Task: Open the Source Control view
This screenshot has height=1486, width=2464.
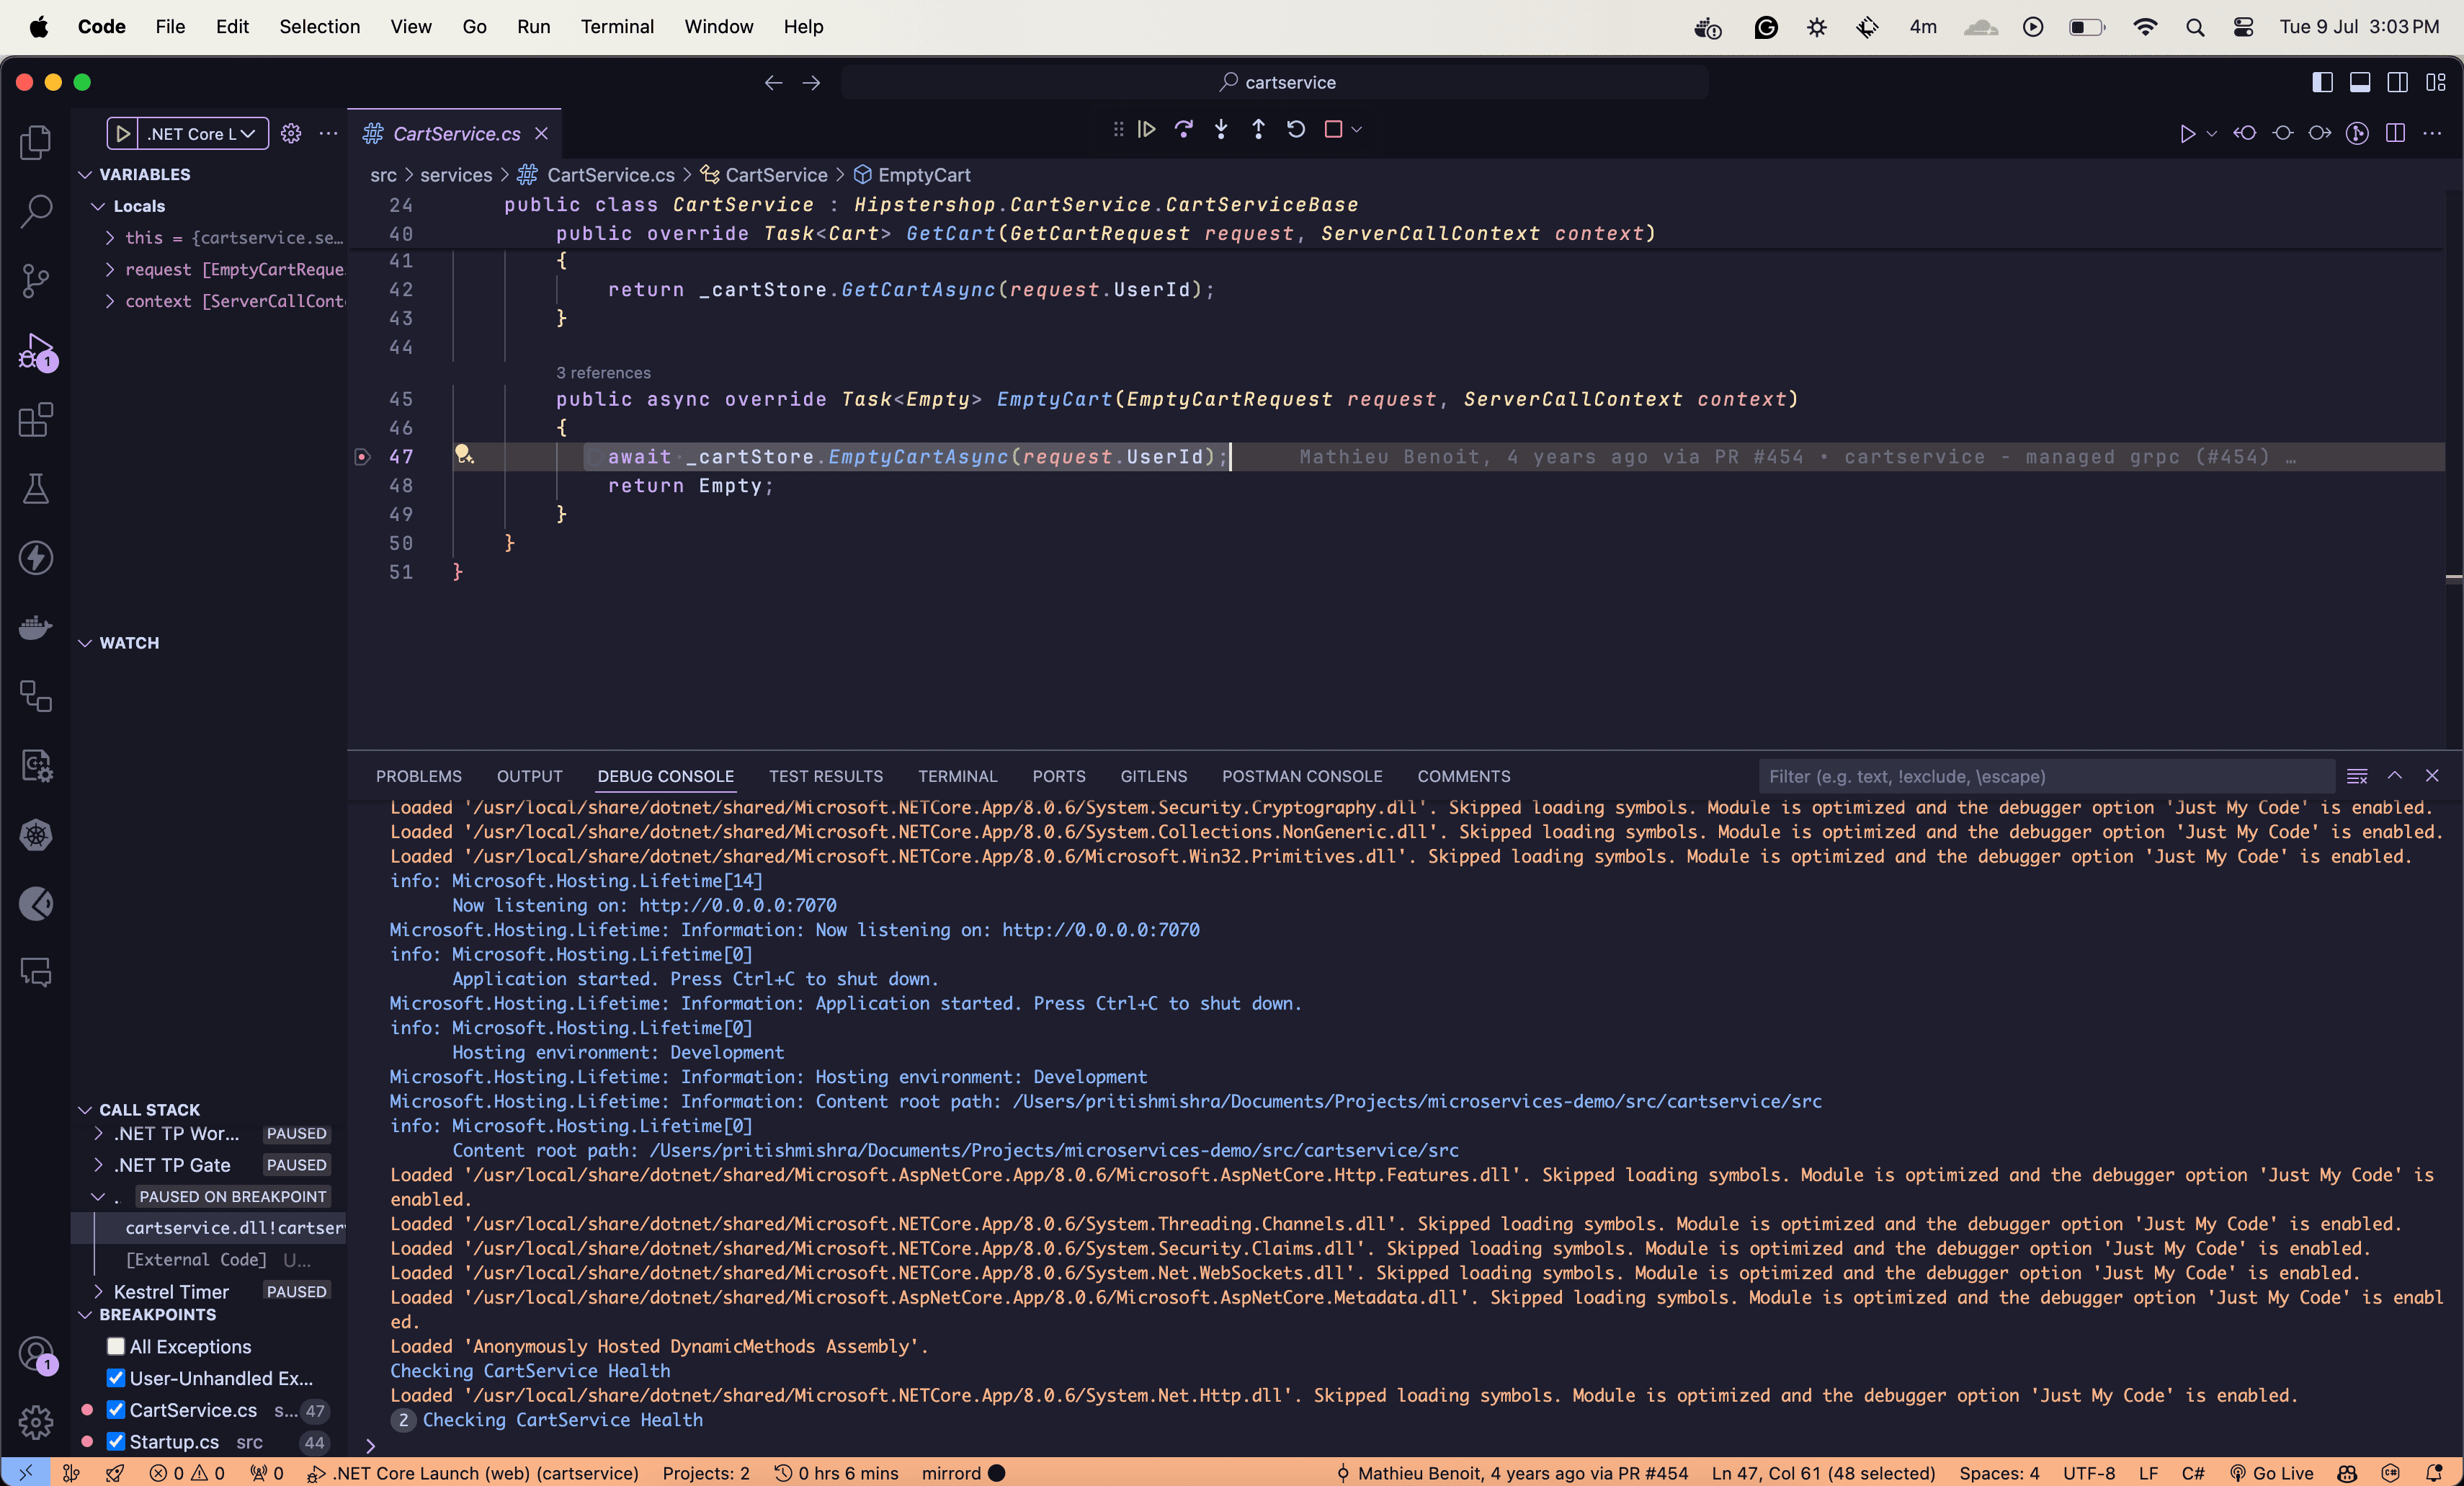Action: point(36,281)
